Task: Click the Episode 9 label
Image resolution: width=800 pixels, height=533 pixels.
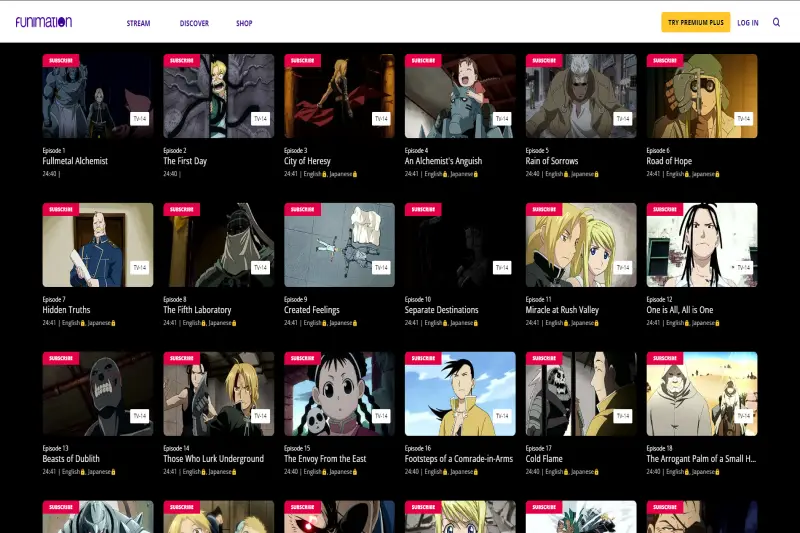Action: [x=296, y=299]
